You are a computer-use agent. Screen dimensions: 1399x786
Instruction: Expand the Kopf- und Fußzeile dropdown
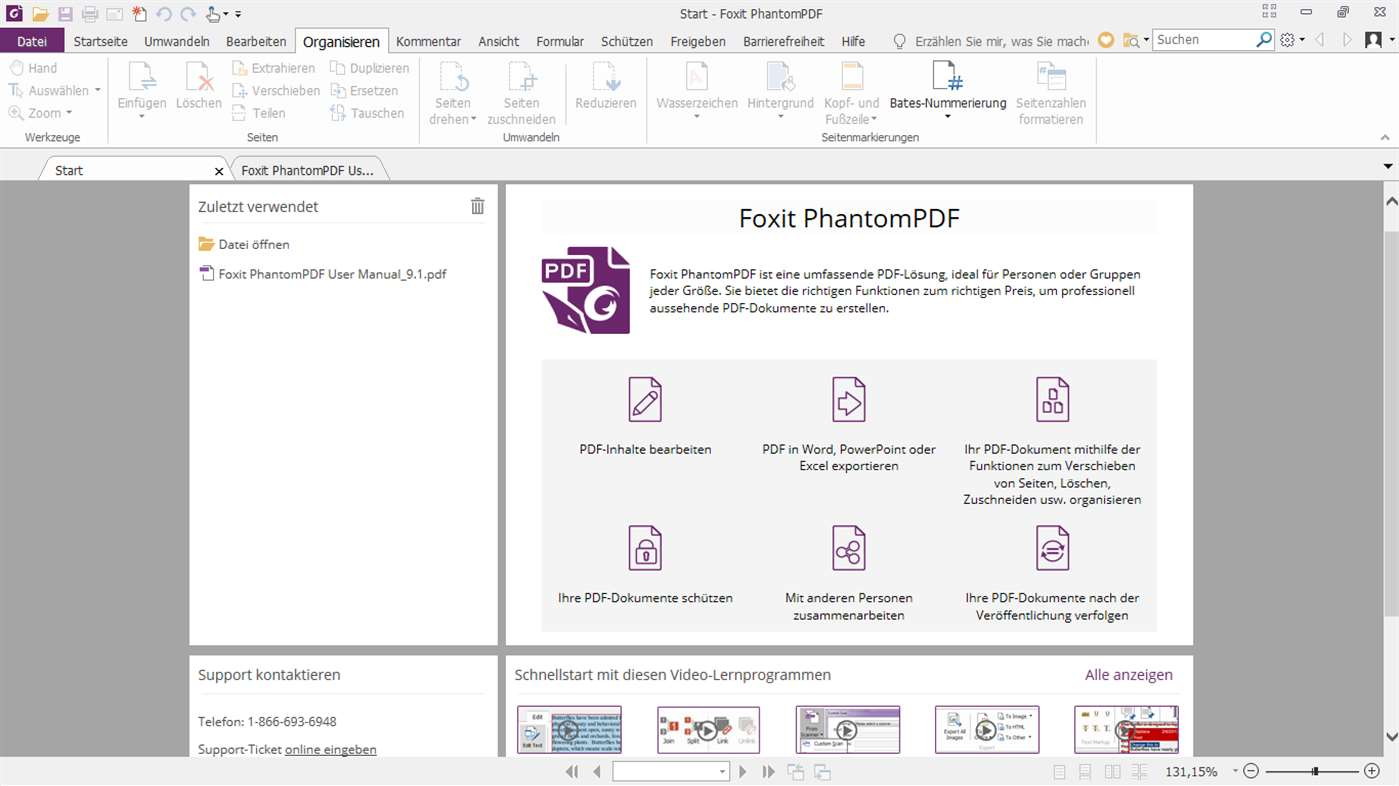[x=873, y=120]
